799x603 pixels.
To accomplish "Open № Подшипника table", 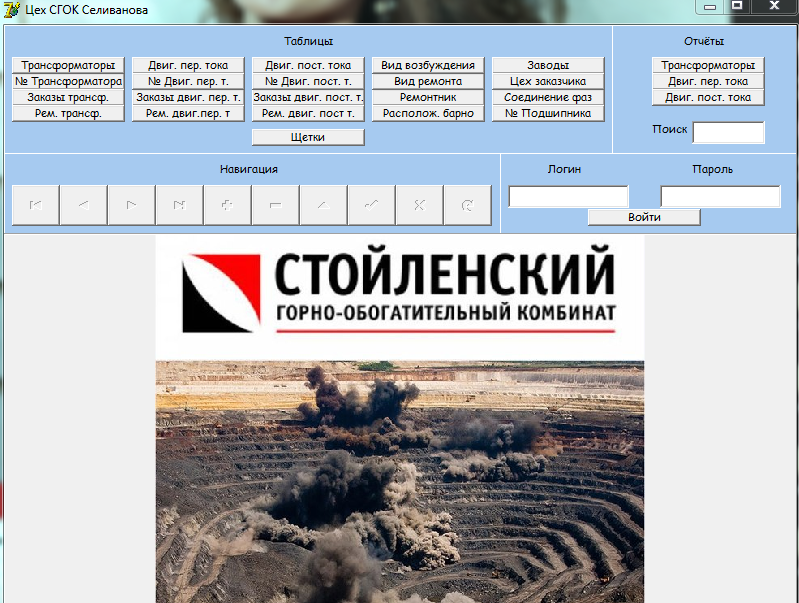I will [548, 113].
